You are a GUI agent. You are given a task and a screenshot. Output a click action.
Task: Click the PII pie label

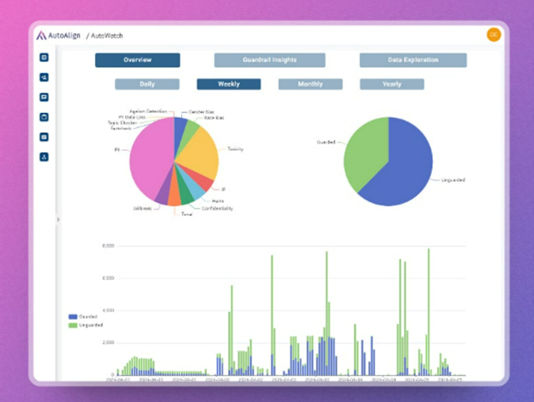pyautogui.click(x=117, y=150)
